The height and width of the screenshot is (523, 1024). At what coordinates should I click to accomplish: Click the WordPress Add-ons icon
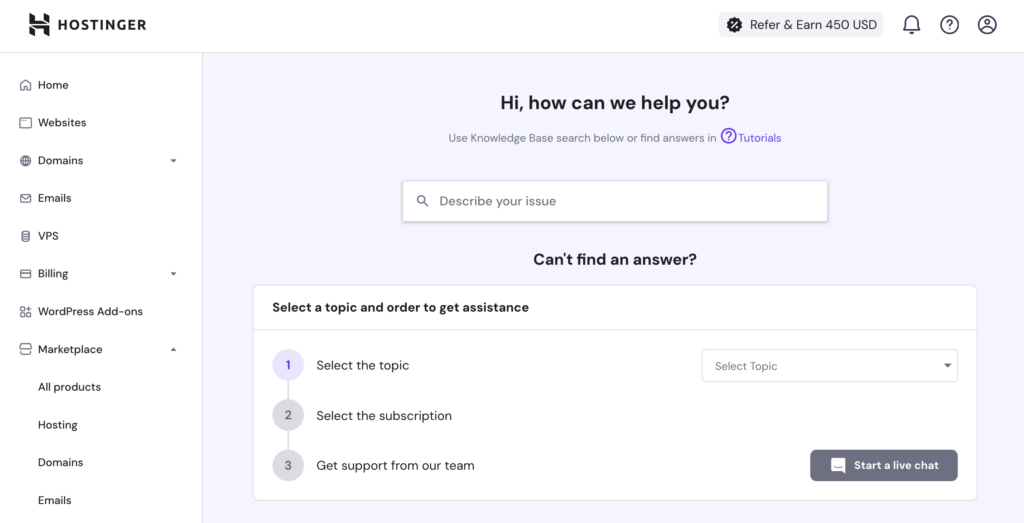(x=25, y=312)
